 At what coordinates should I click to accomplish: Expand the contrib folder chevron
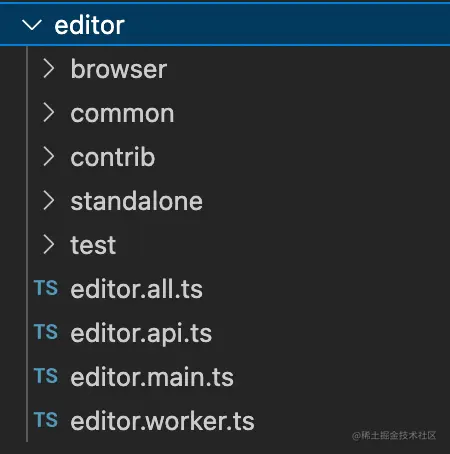tap(49, 157)
